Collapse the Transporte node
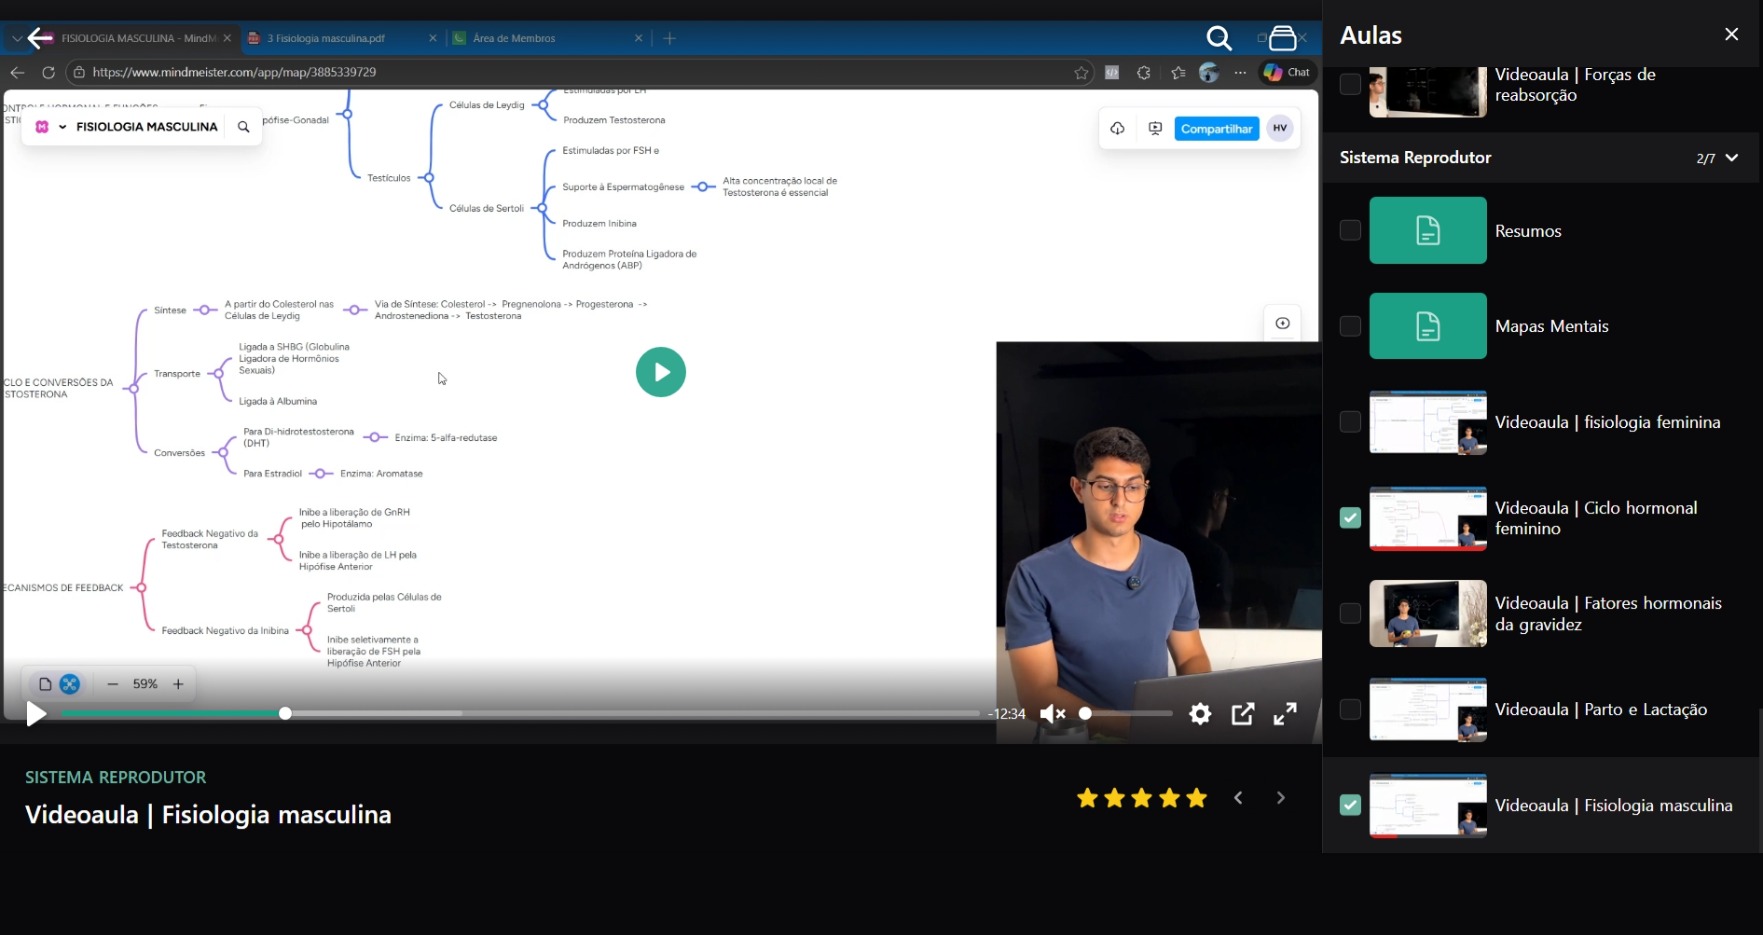This screenshot has height=935, width=1763. [218, 374]
